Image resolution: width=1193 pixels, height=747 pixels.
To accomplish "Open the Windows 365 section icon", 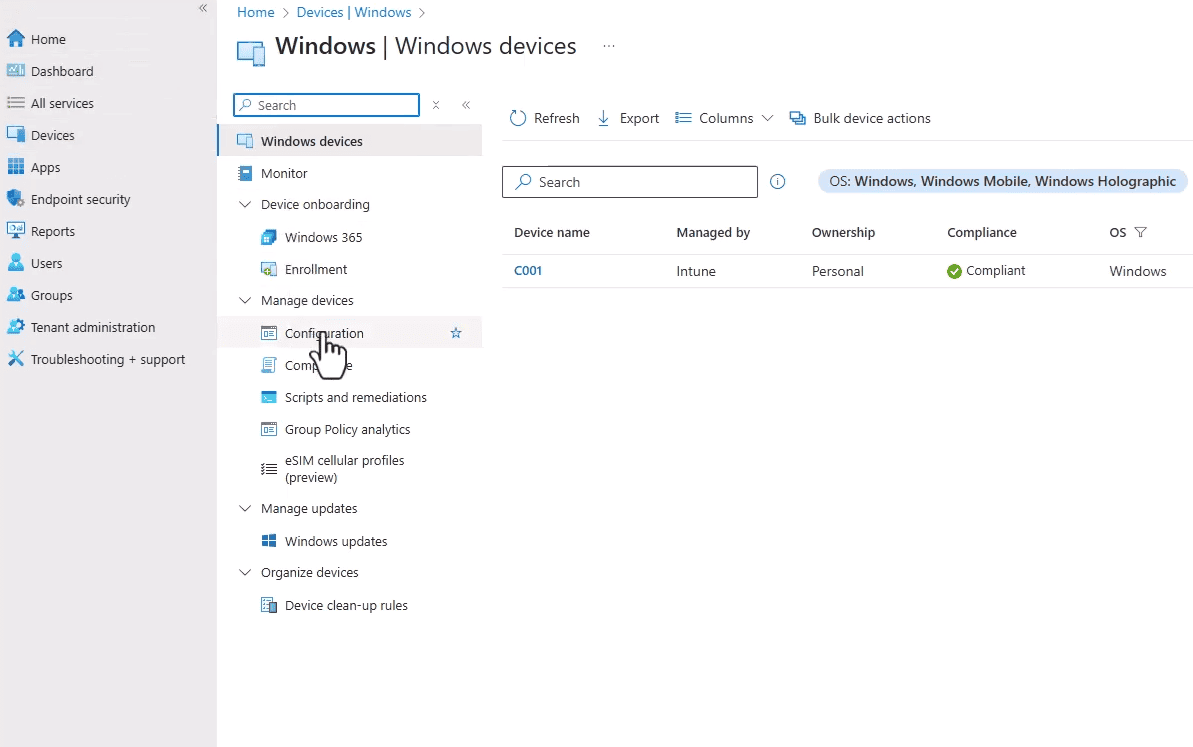I will tap(268, 236).
